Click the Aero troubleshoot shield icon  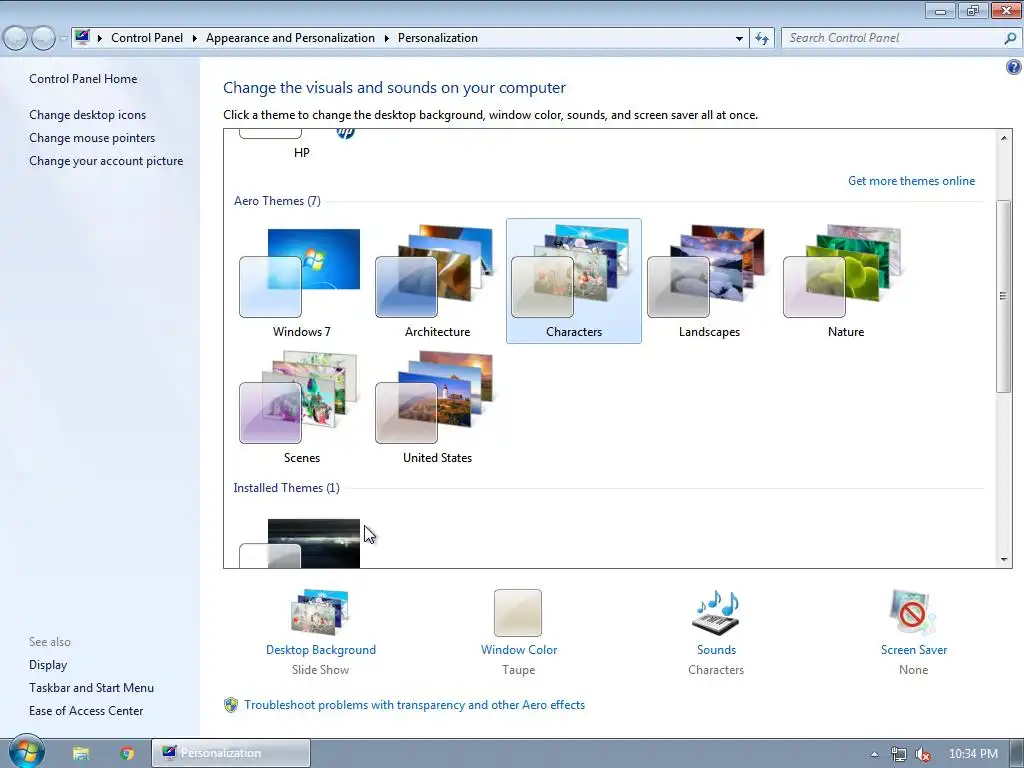click(231, 705)
